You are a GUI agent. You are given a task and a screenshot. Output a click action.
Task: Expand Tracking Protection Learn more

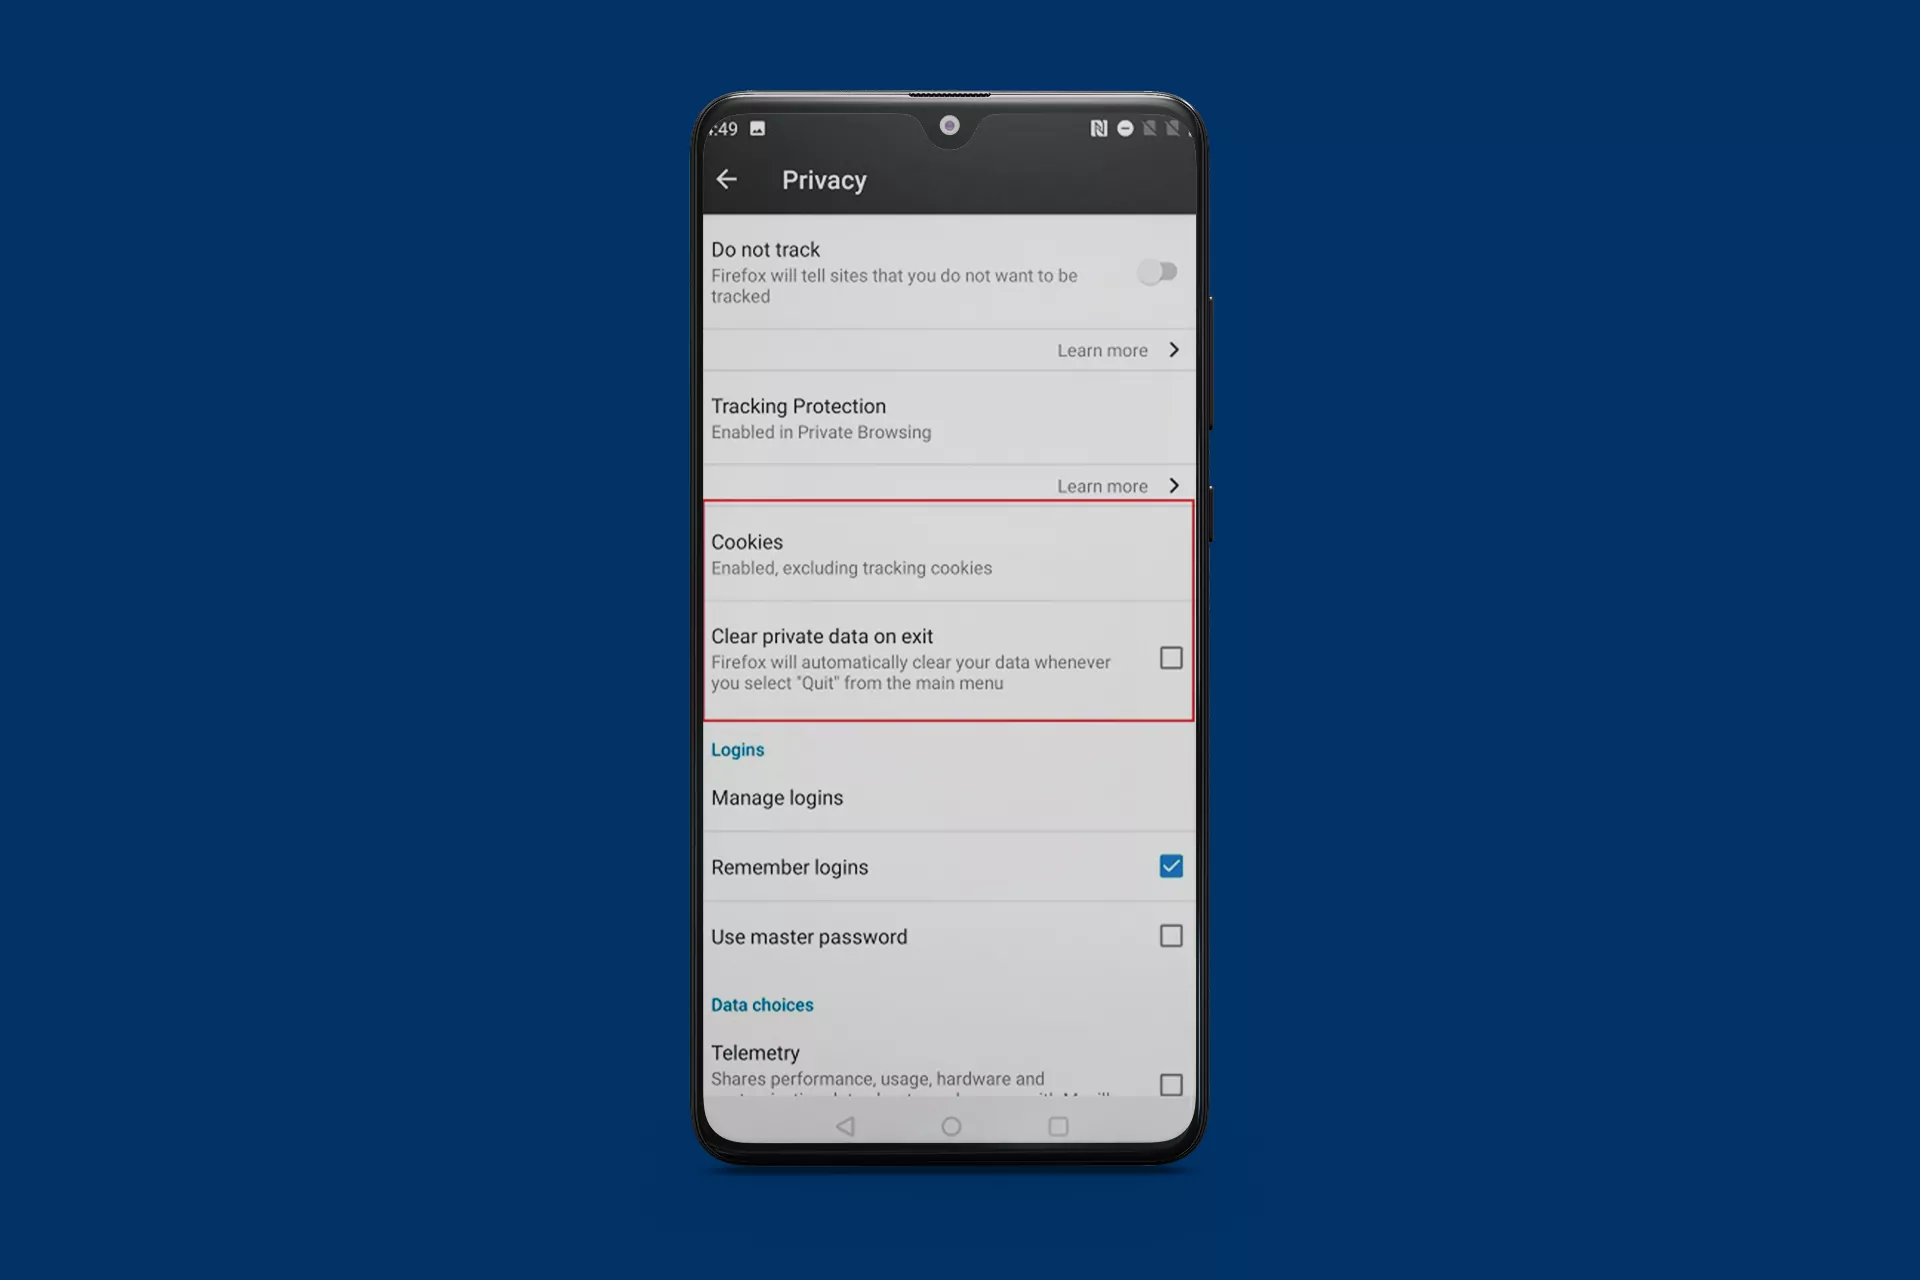[x=1119, y=486]
